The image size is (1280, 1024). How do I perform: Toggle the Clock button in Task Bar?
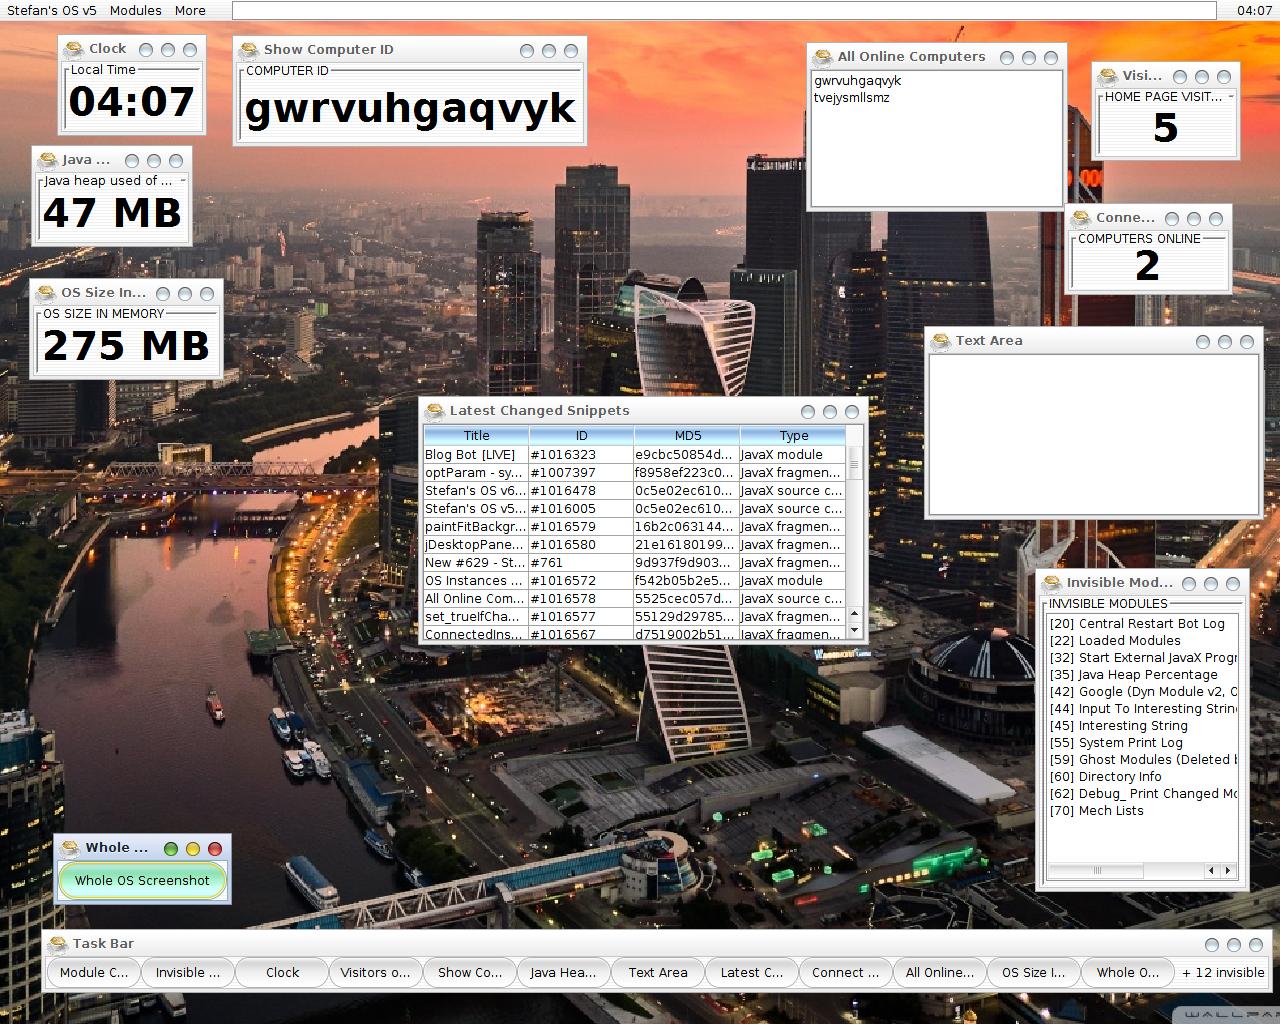coord(282,973)
